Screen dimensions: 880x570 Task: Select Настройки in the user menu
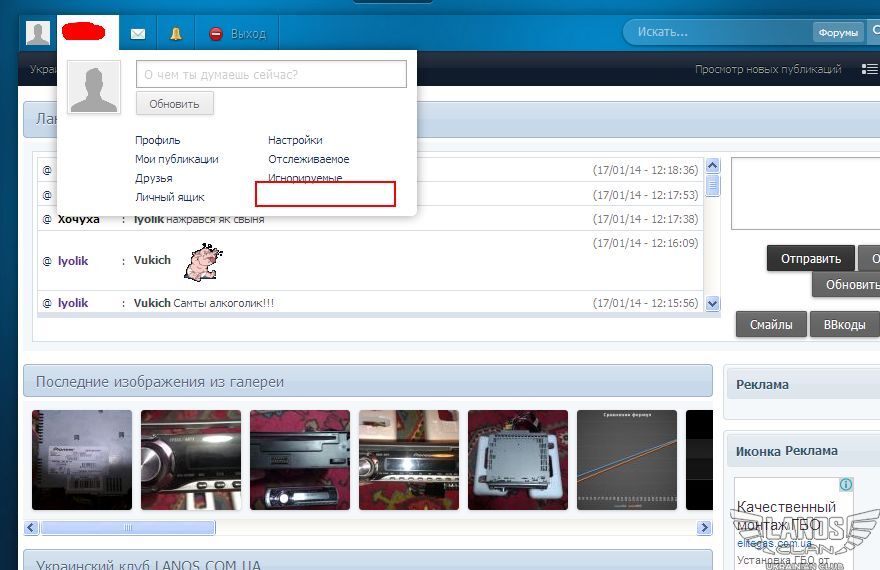coord(295,140)
